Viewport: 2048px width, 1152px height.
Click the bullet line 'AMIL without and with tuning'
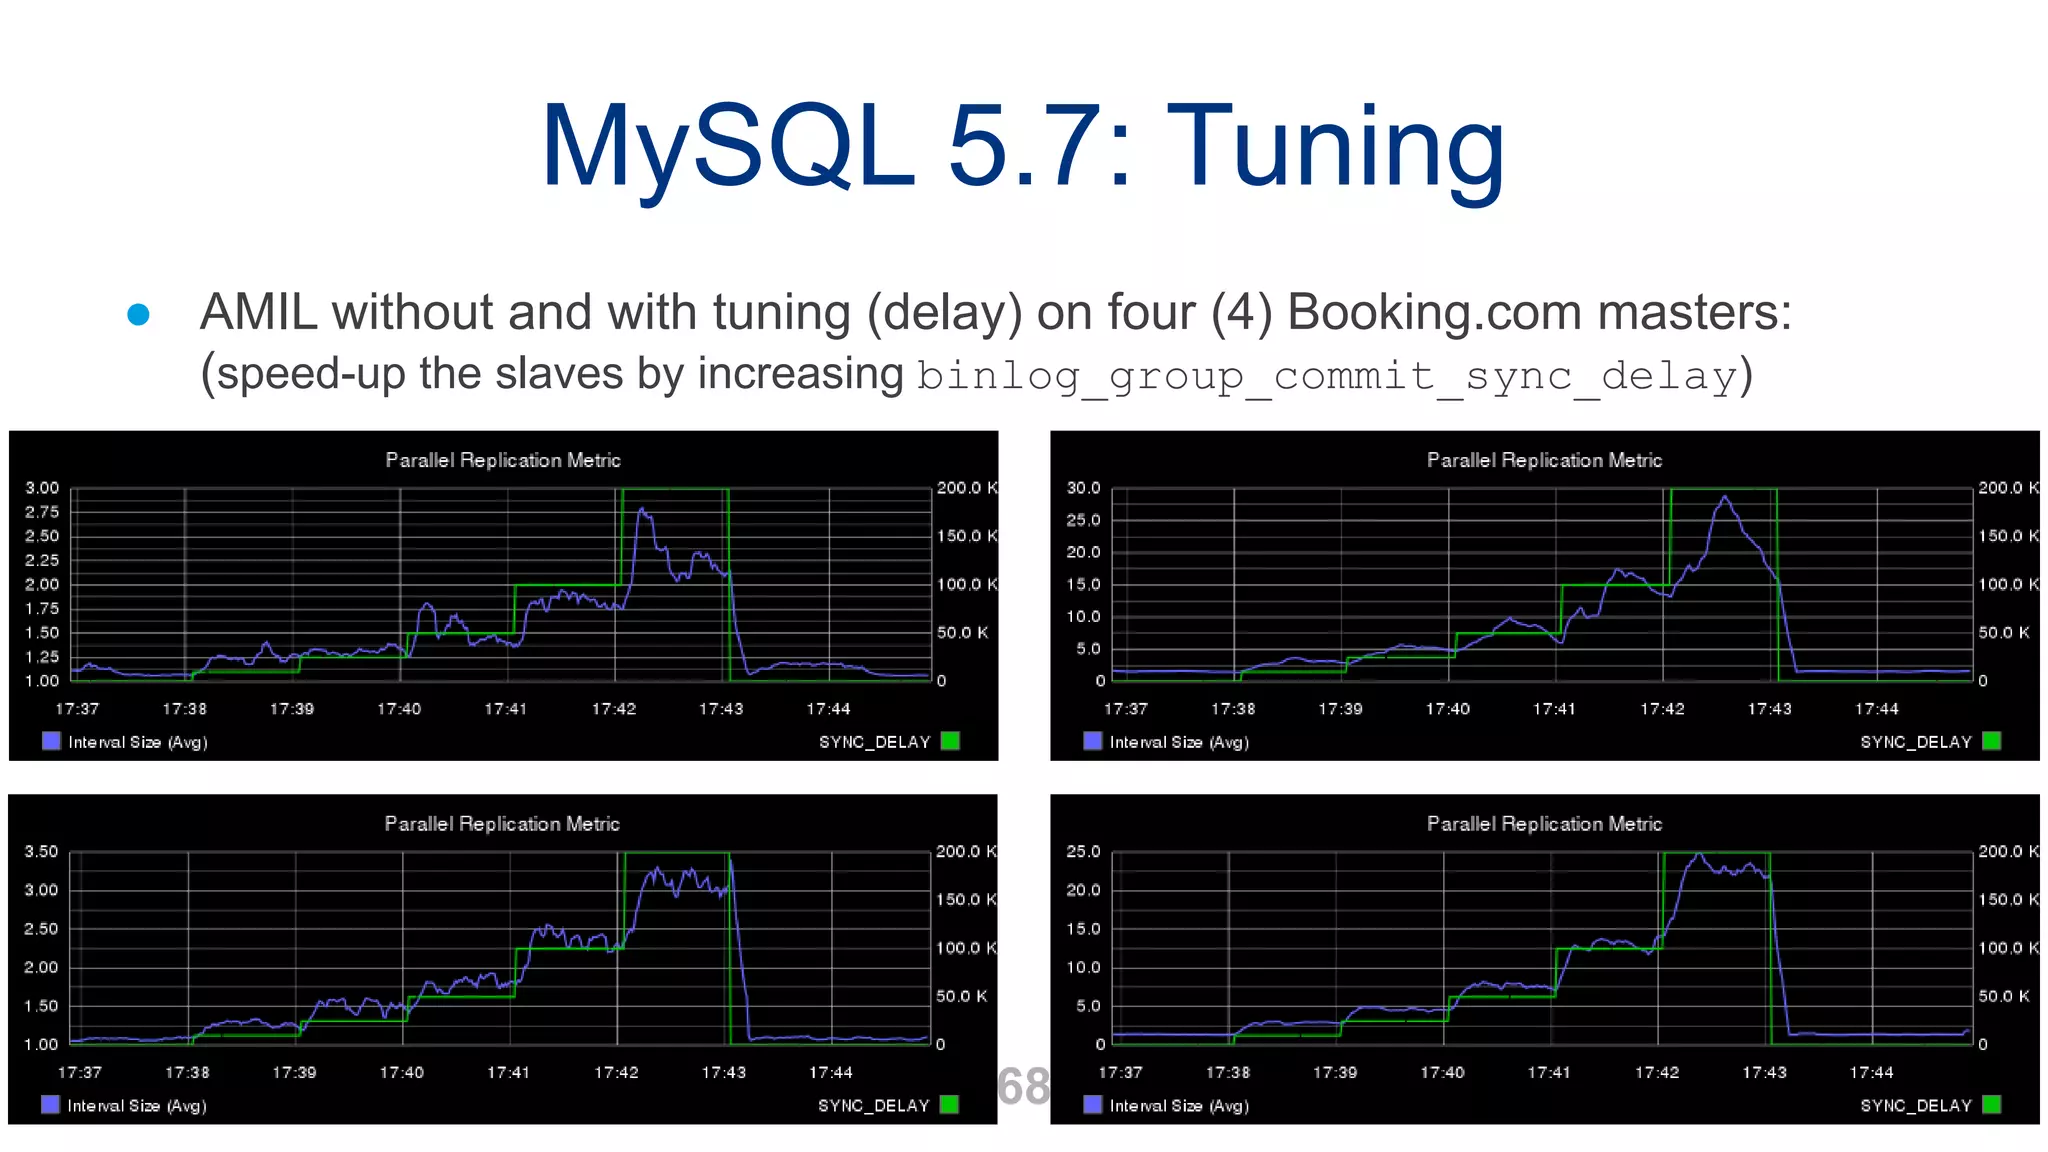(996, 312)
